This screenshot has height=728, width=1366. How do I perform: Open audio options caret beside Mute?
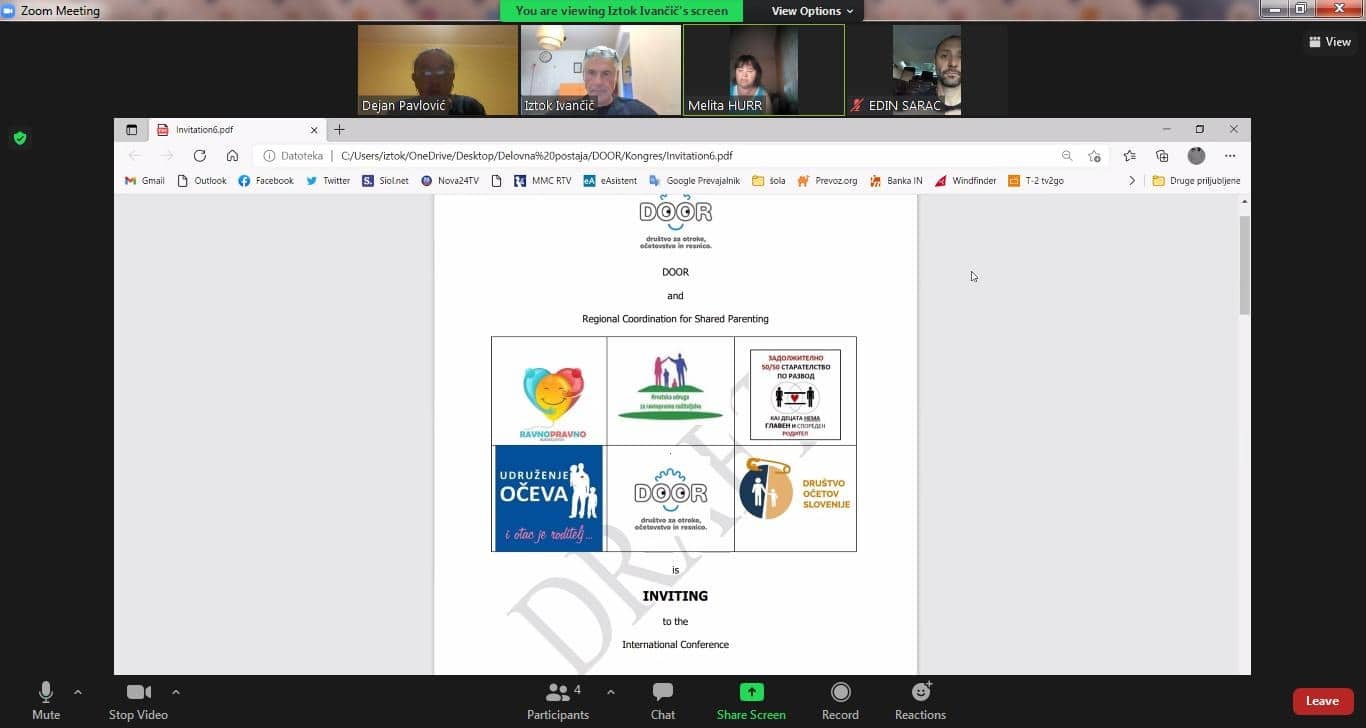coord(78,692)
